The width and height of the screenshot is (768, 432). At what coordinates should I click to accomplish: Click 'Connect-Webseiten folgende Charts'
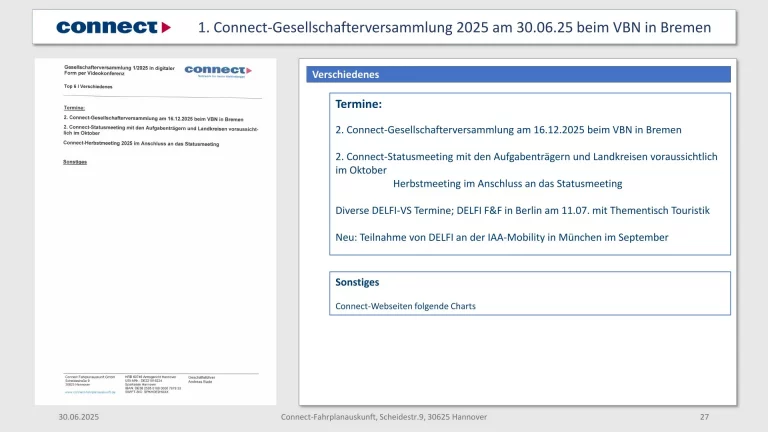(x=405, y=306)
